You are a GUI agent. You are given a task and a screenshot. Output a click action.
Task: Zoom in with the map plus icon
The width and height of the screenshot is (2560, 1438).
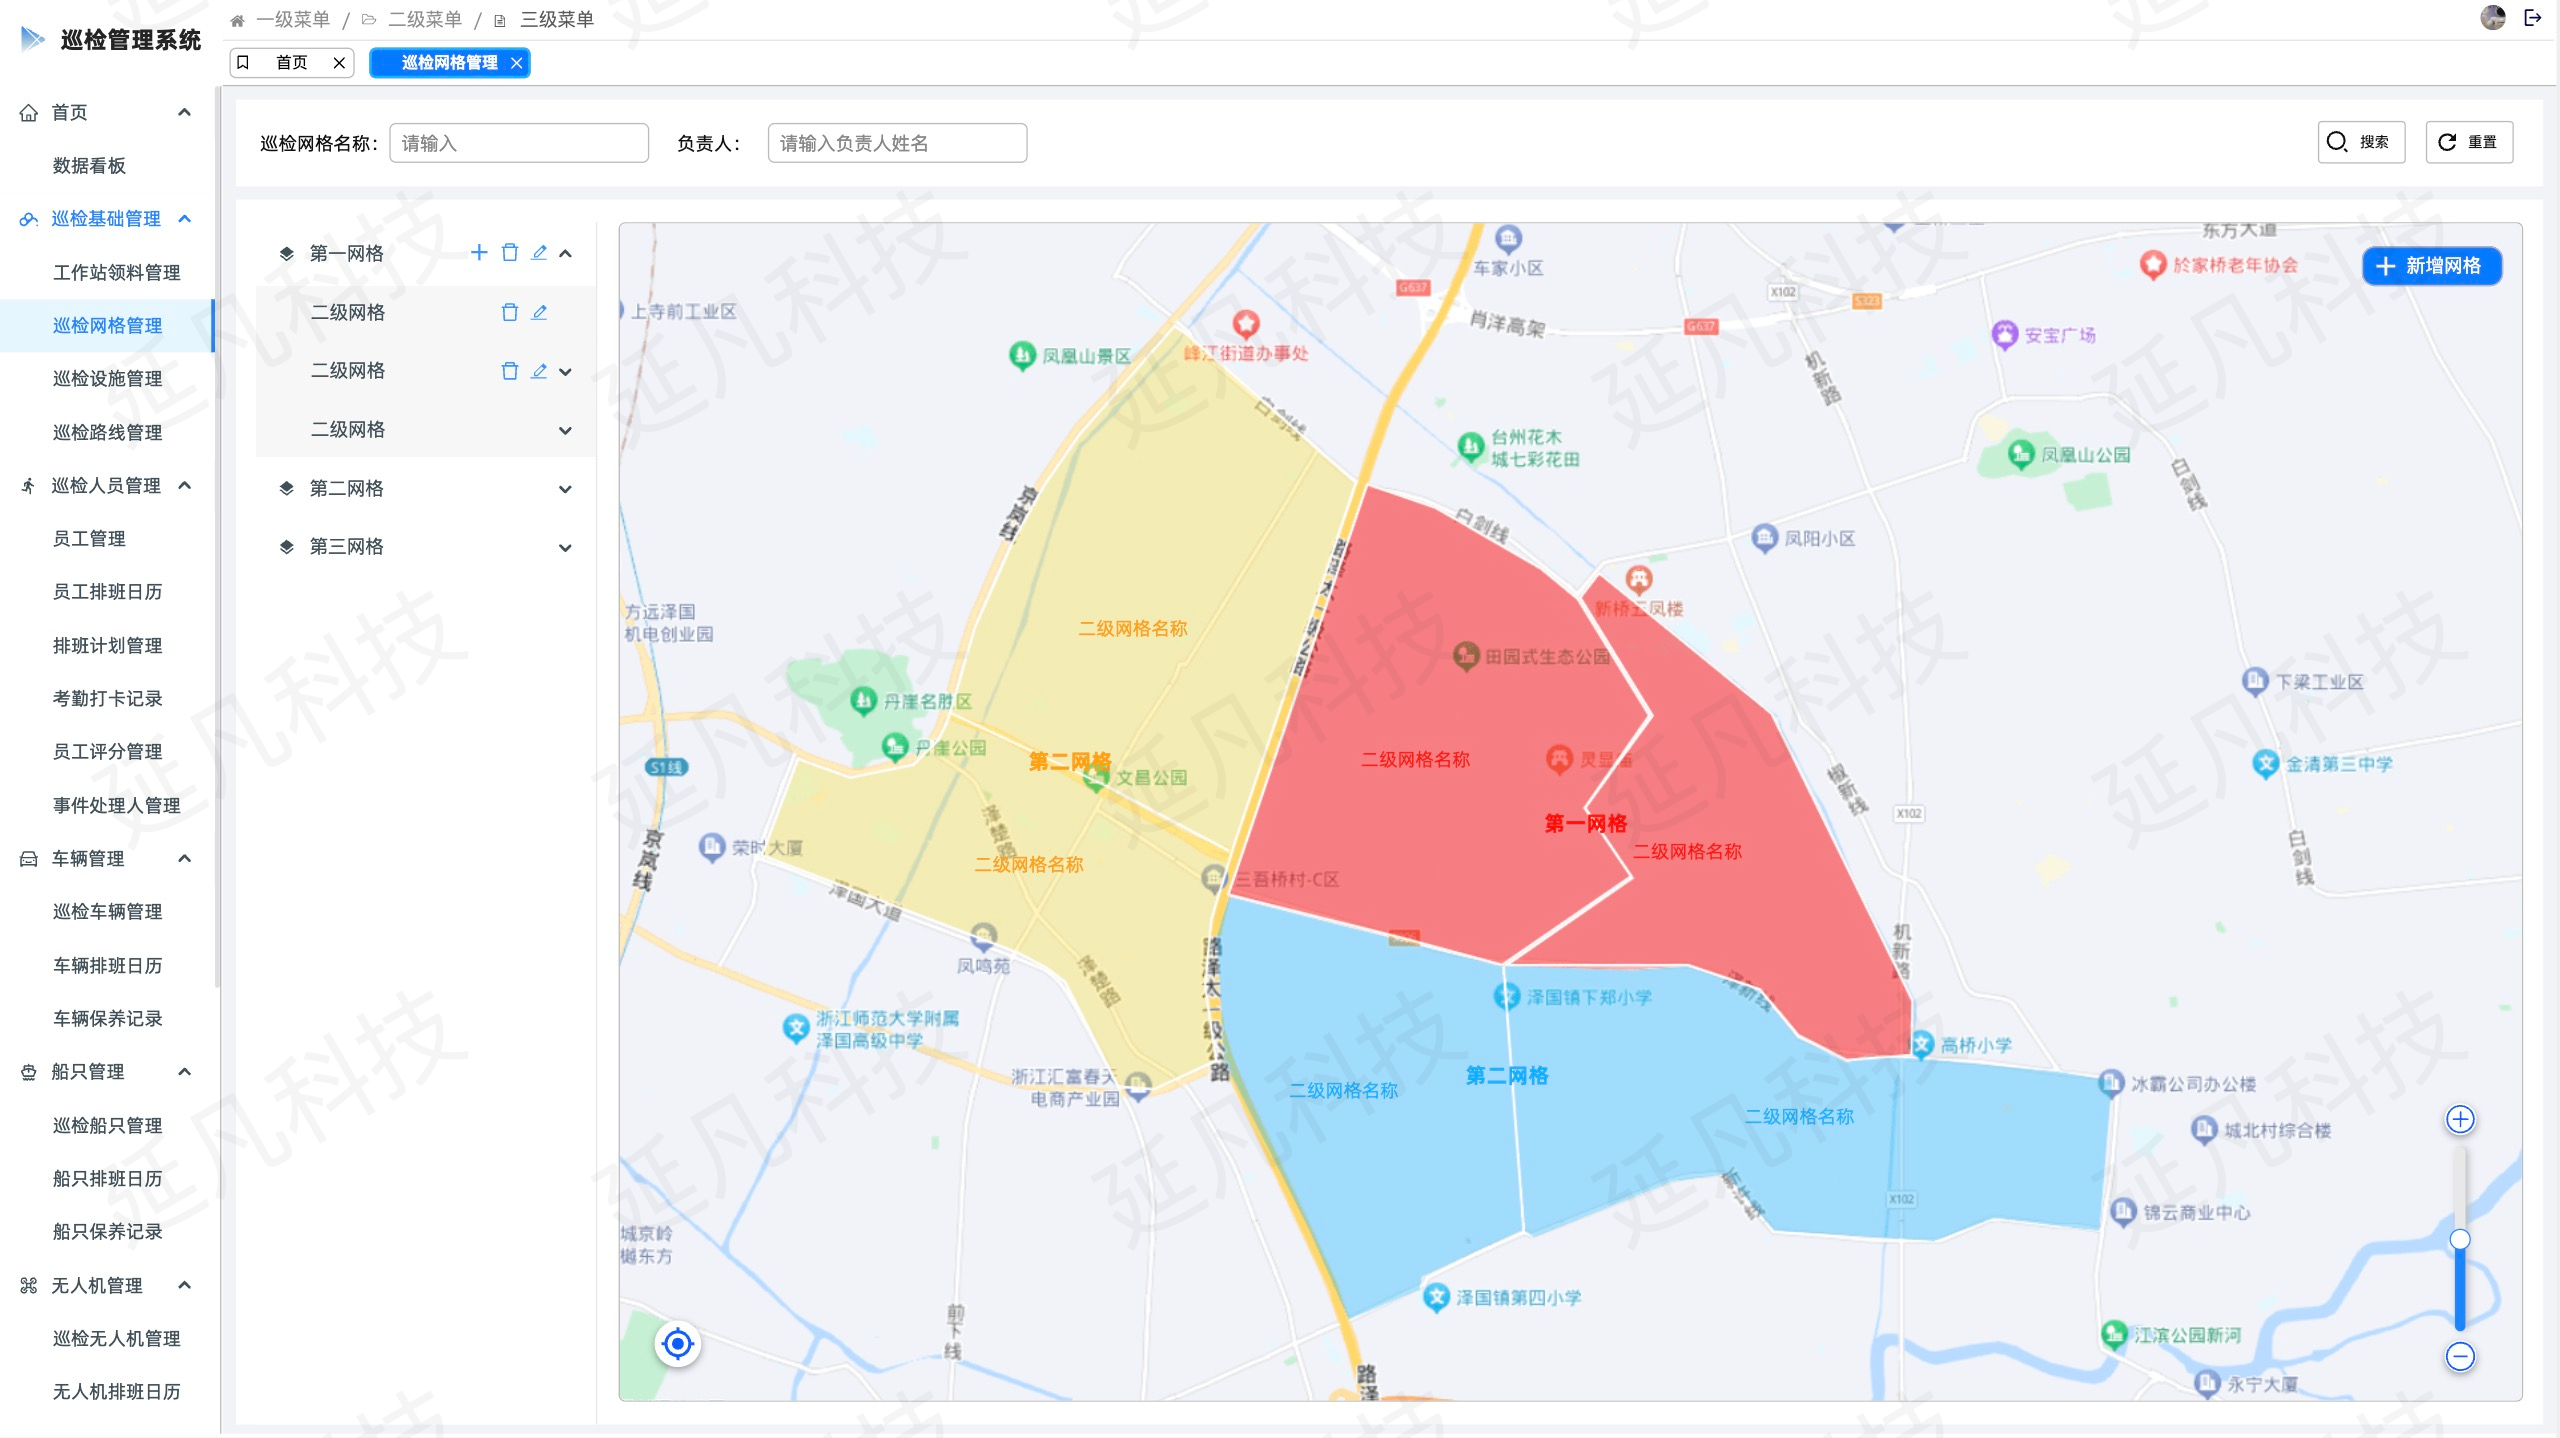click(2459, 1119)
